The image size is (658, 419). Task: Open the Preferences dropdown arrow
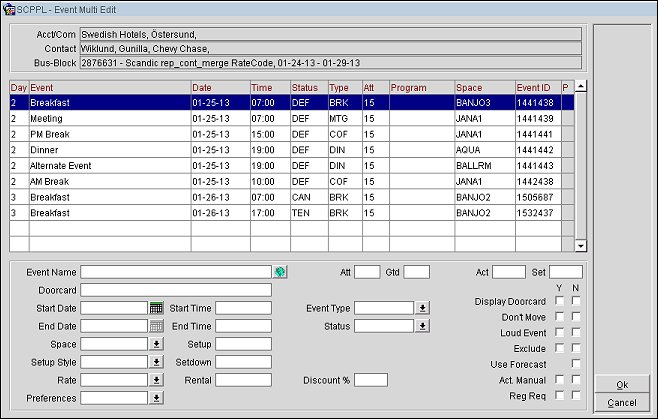[156, 398]
